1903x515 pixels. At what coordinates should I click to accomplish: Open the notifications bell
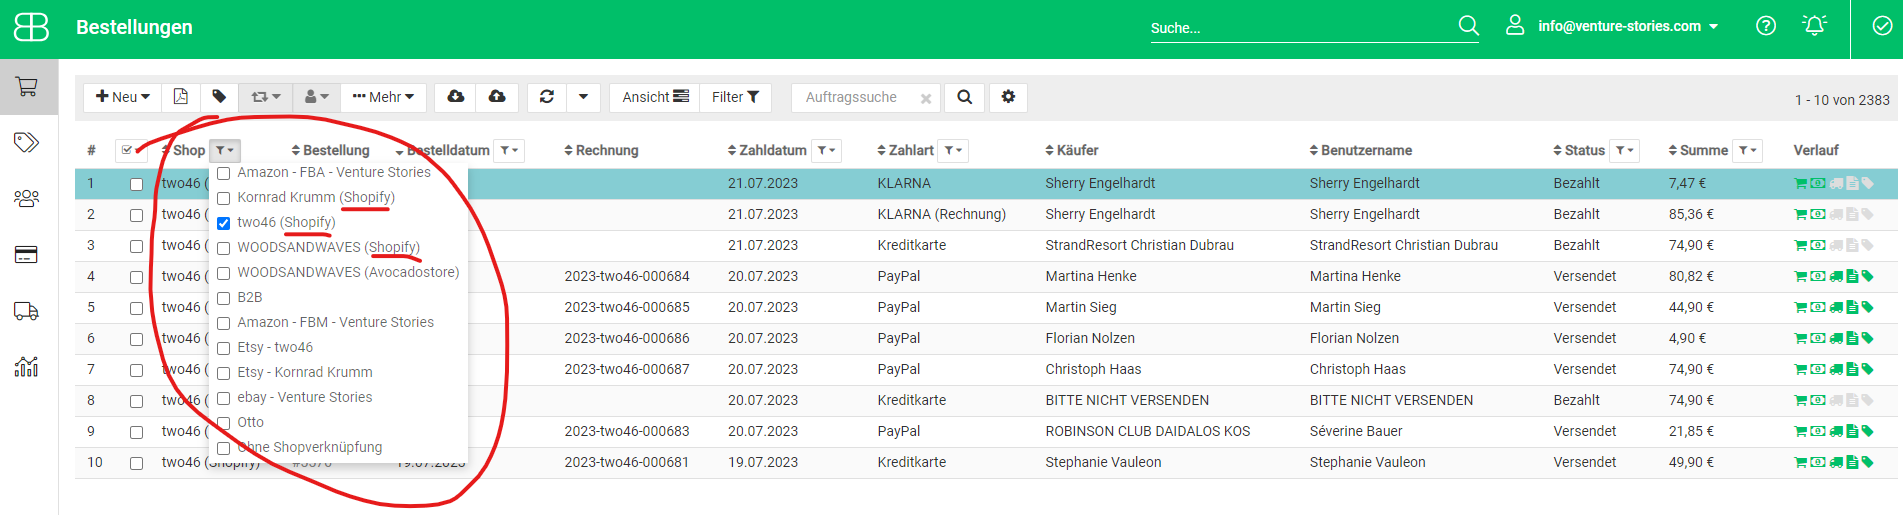(1814, 26)
